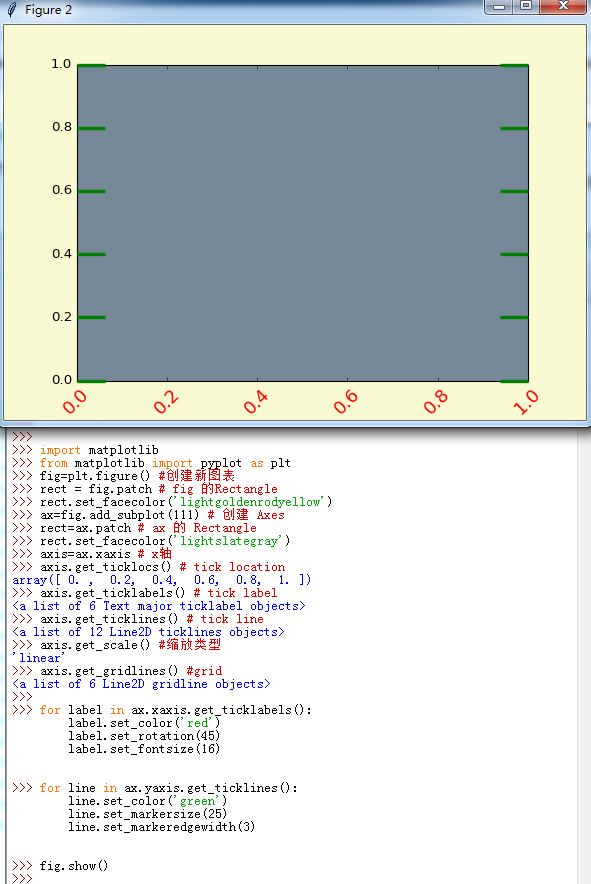The width and height of the screenshot is (591, 884).
Task: Click the line.set_markersize(25) code line
Action: 147,814
